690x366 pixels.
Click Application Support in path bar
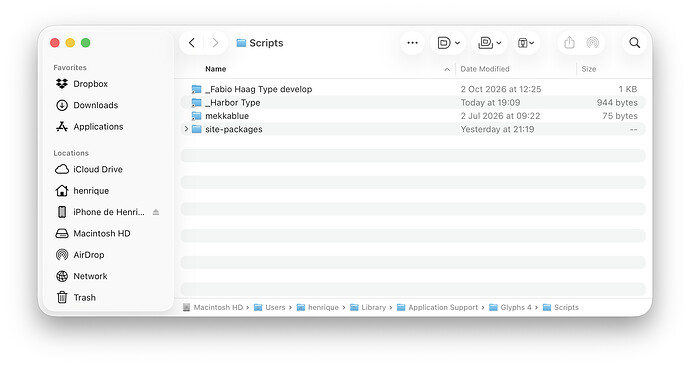point(437,307)
